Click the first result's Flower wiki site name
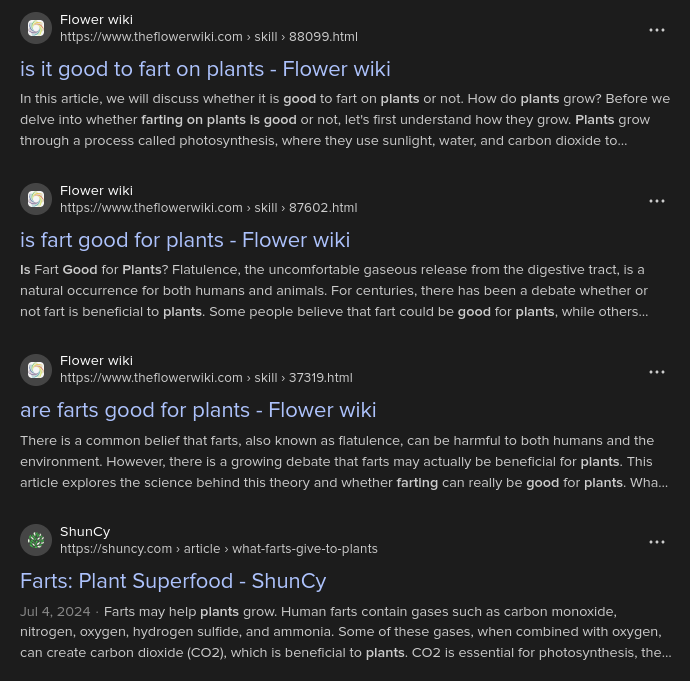Image resolution: width=690 pixels, height=681 pixels. [96, 20]
